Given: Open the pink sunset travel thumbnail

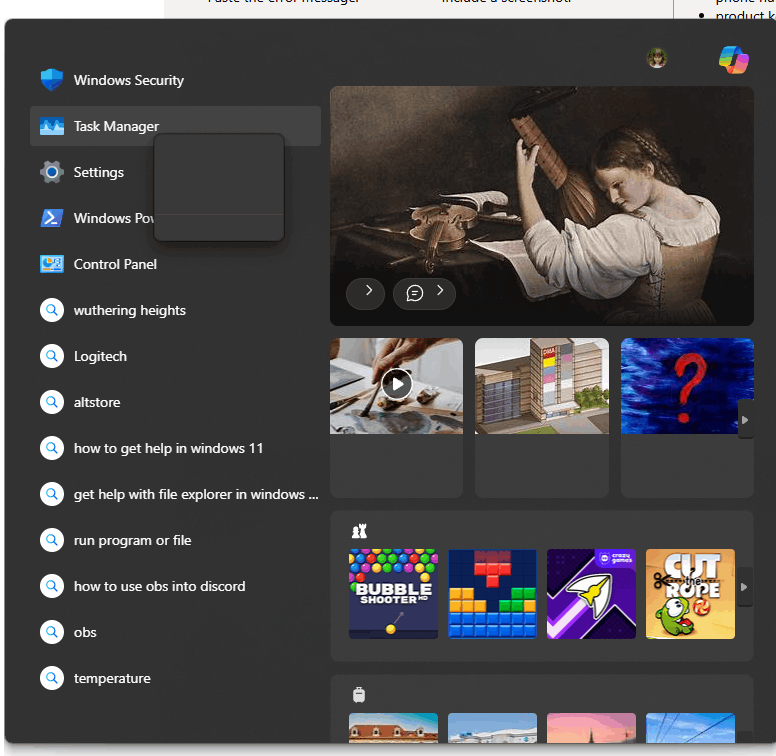Looking at the screenshot, I should click(x=591, y=728).
